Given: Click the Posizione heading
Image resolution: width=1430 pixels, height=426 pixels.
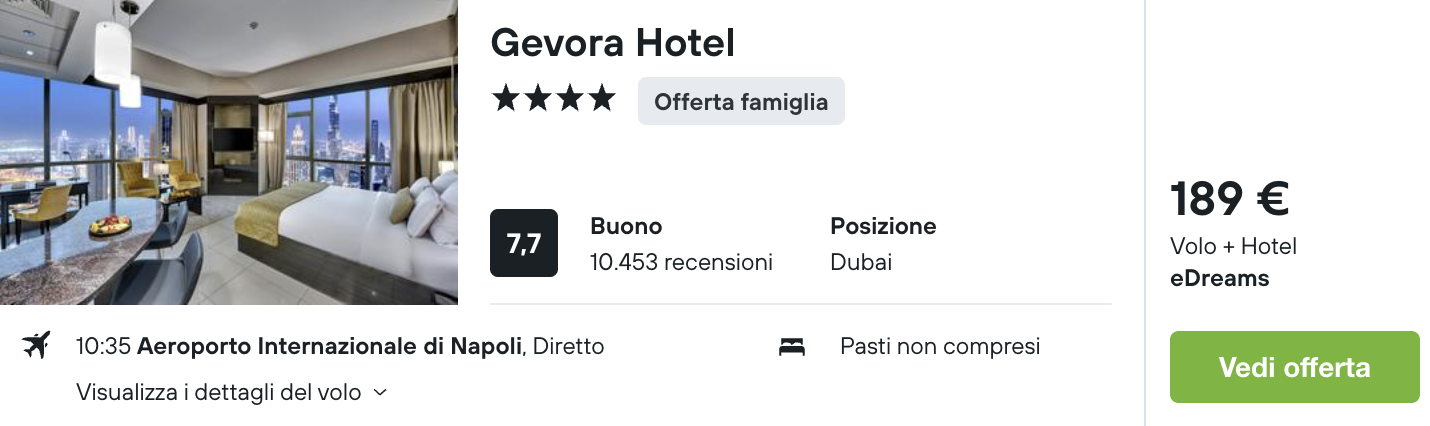Looking at the screenshot, I should [x=883, y=226].
